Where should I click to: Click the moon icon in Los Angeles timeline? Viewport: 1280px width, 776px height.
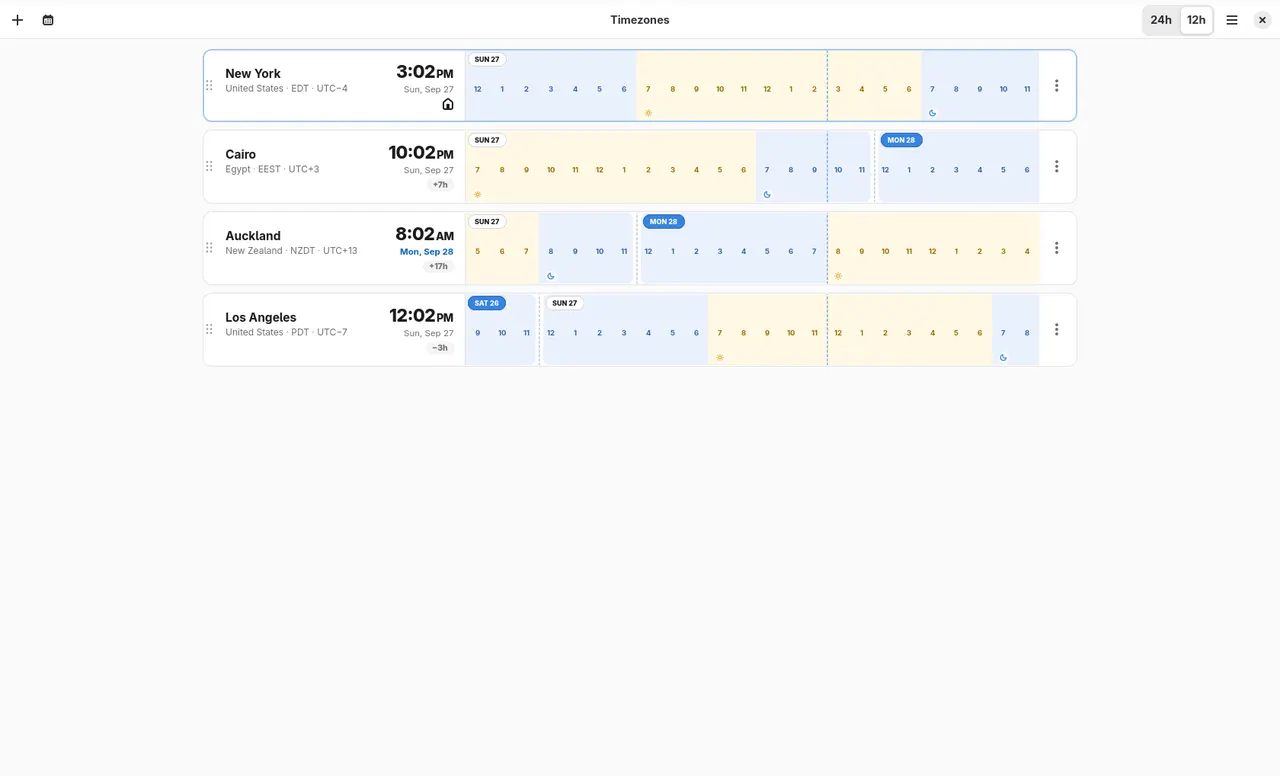tap(1003, 357)
